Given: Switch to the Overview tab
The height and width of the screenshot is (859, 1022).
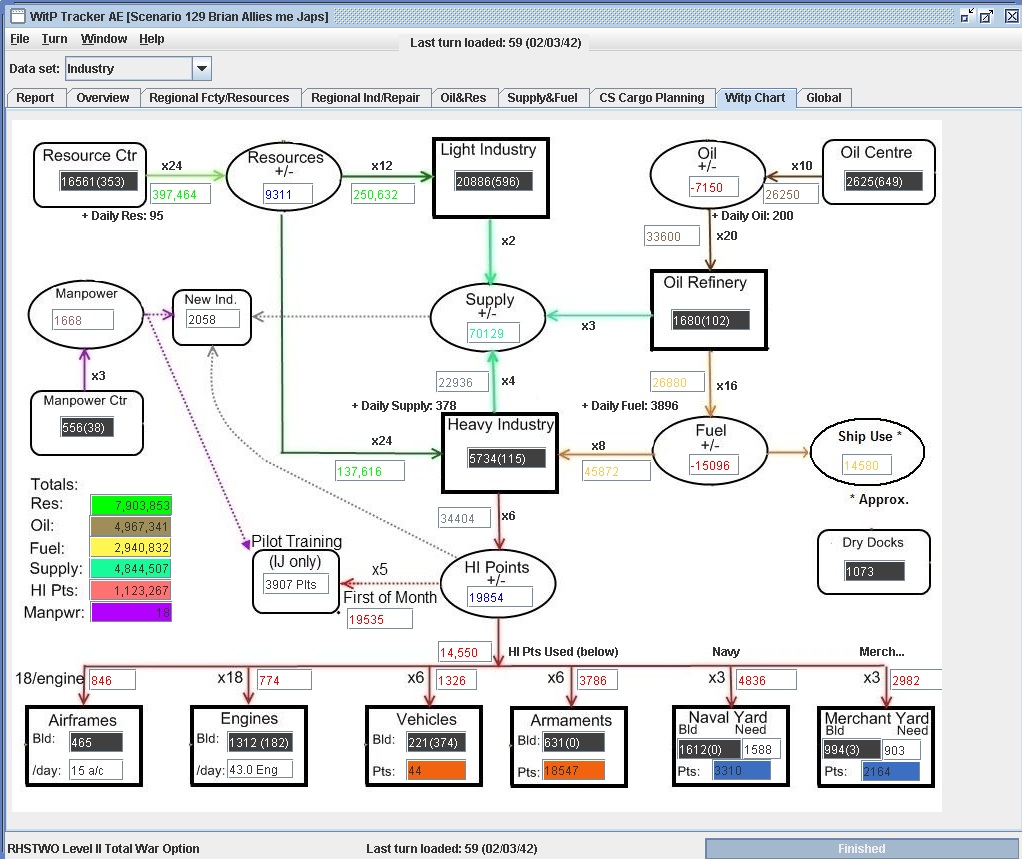Looking at the screenshot, I should [102, 98].
